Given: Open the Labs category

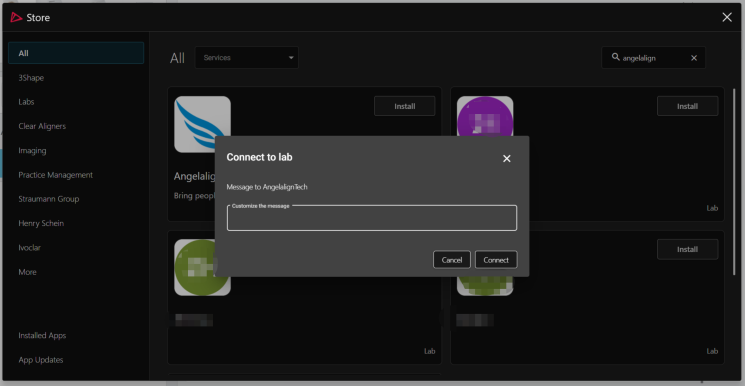Looking at the screenshot, I should click(26, 102).
